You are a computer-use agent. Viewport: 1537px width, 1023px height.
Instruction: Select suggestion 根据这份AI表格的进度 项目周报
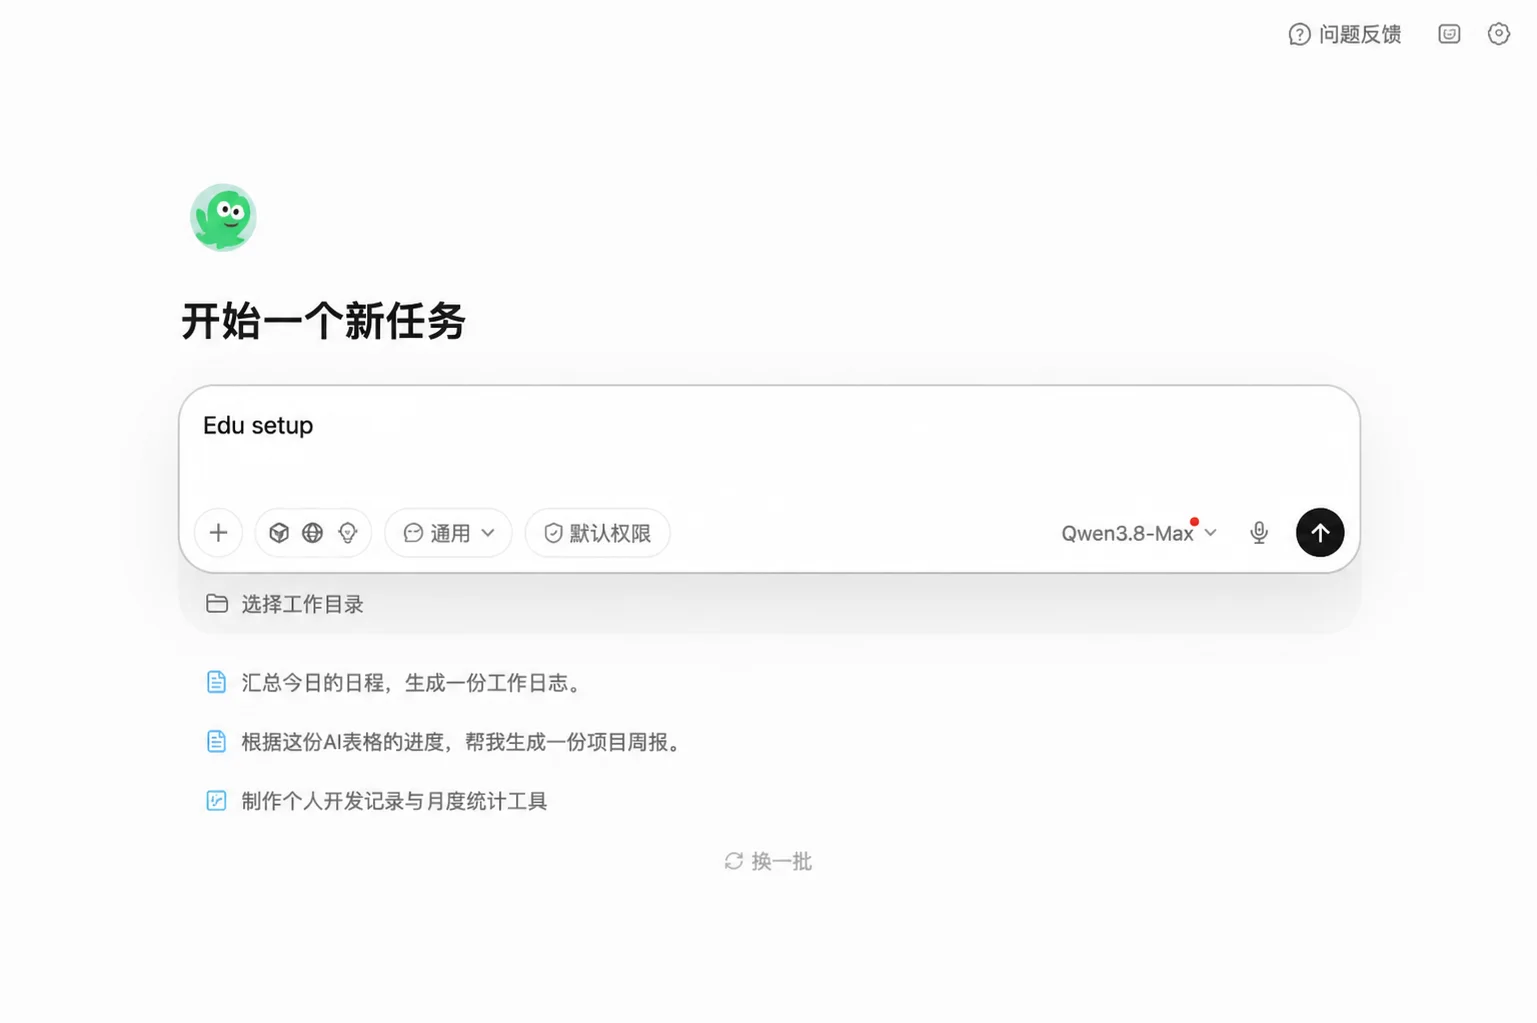(x=445, y=742)
